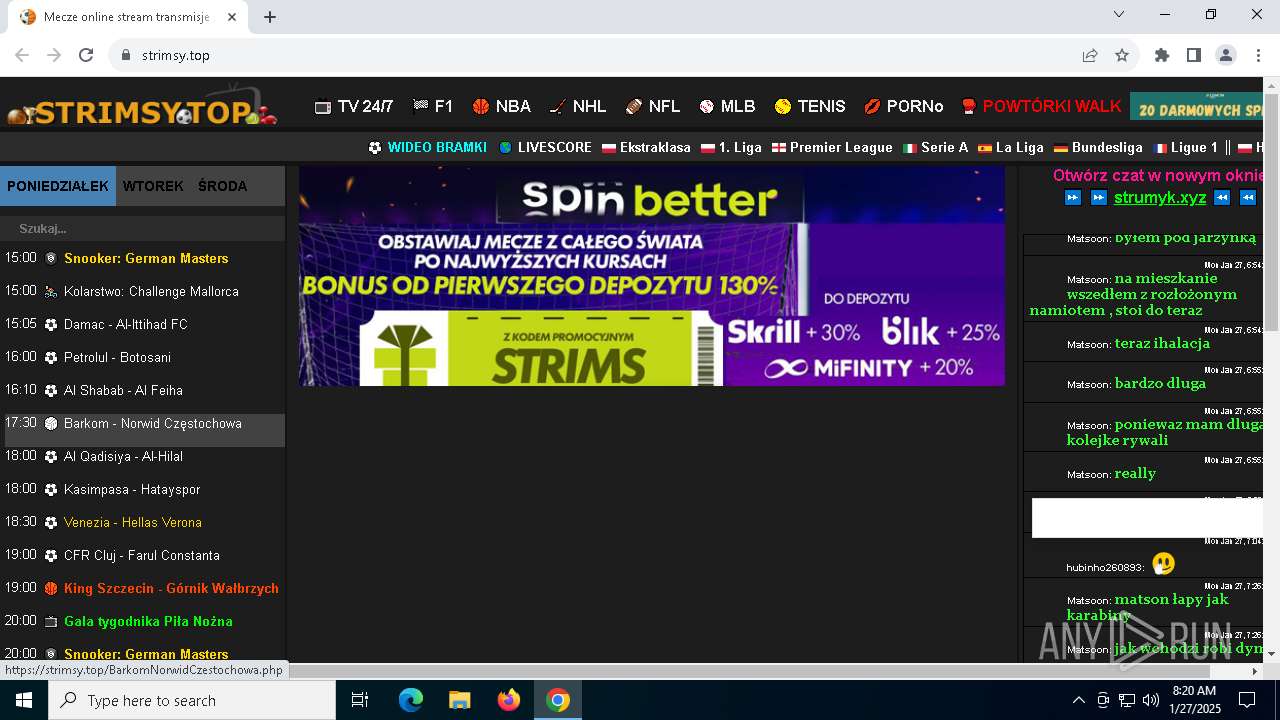
Task: Open chat in new window link
Action: coord(1158,176)
